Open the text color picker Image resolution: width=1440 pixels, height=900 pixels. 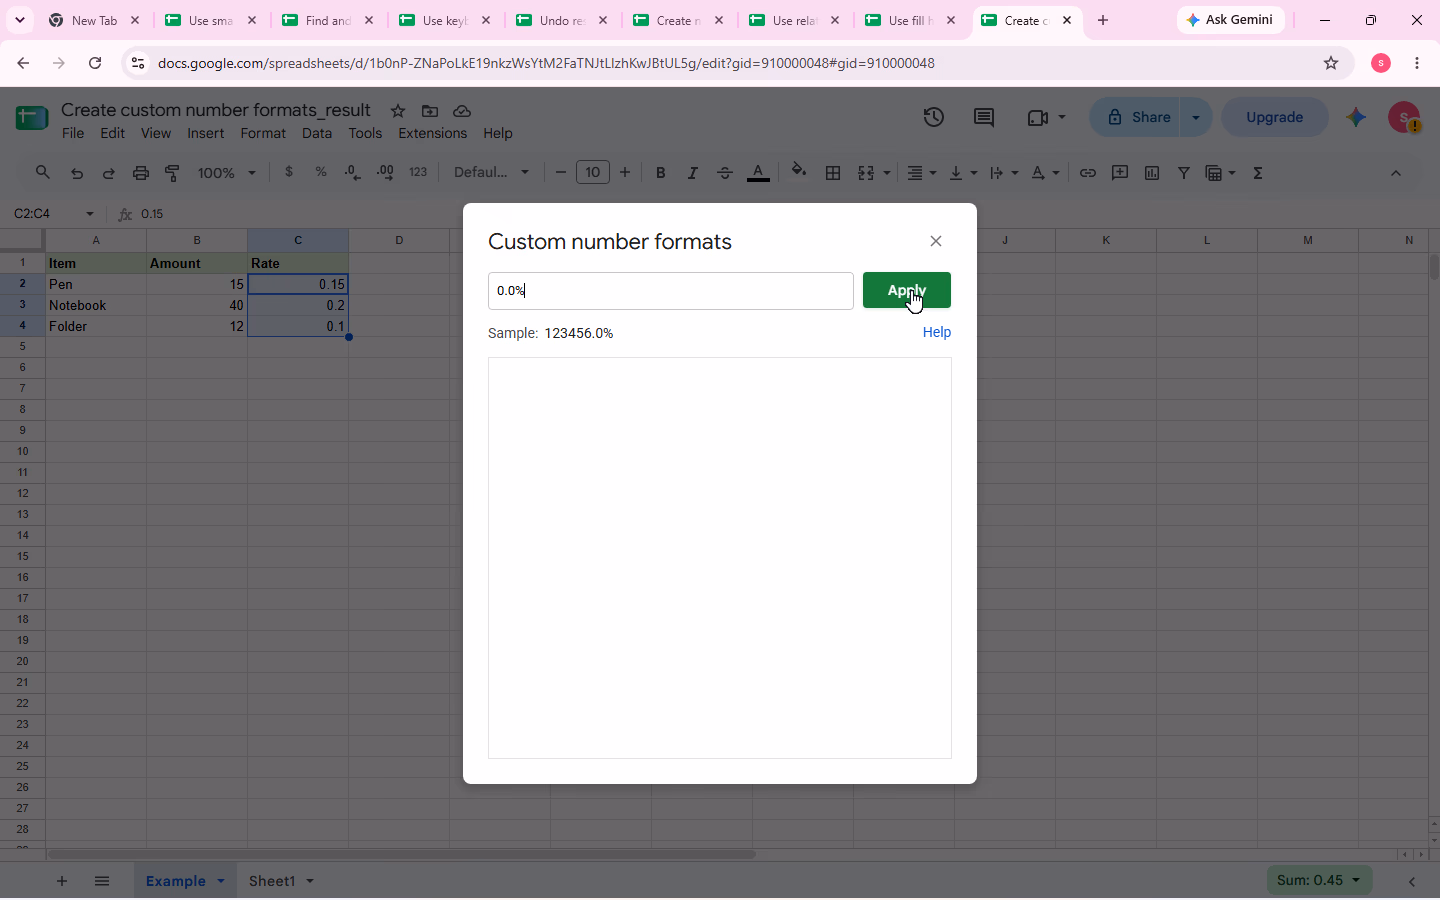pyautogui.click(x=759, y=173)
